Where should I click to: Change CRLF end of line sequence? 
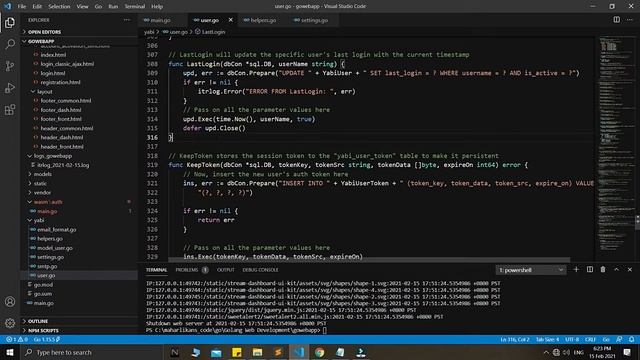(x=590, y=339)
